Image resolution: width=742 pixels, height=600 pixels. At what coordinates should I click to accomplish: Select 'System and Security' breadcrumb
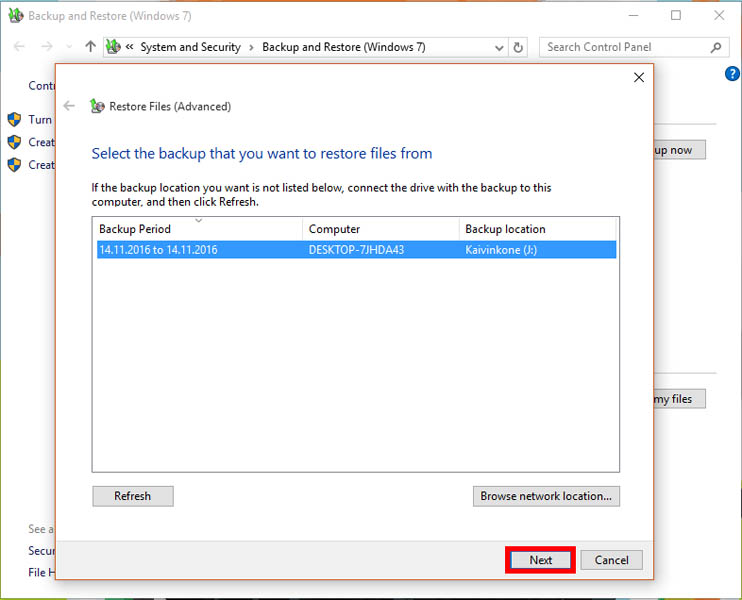point(190,47)
